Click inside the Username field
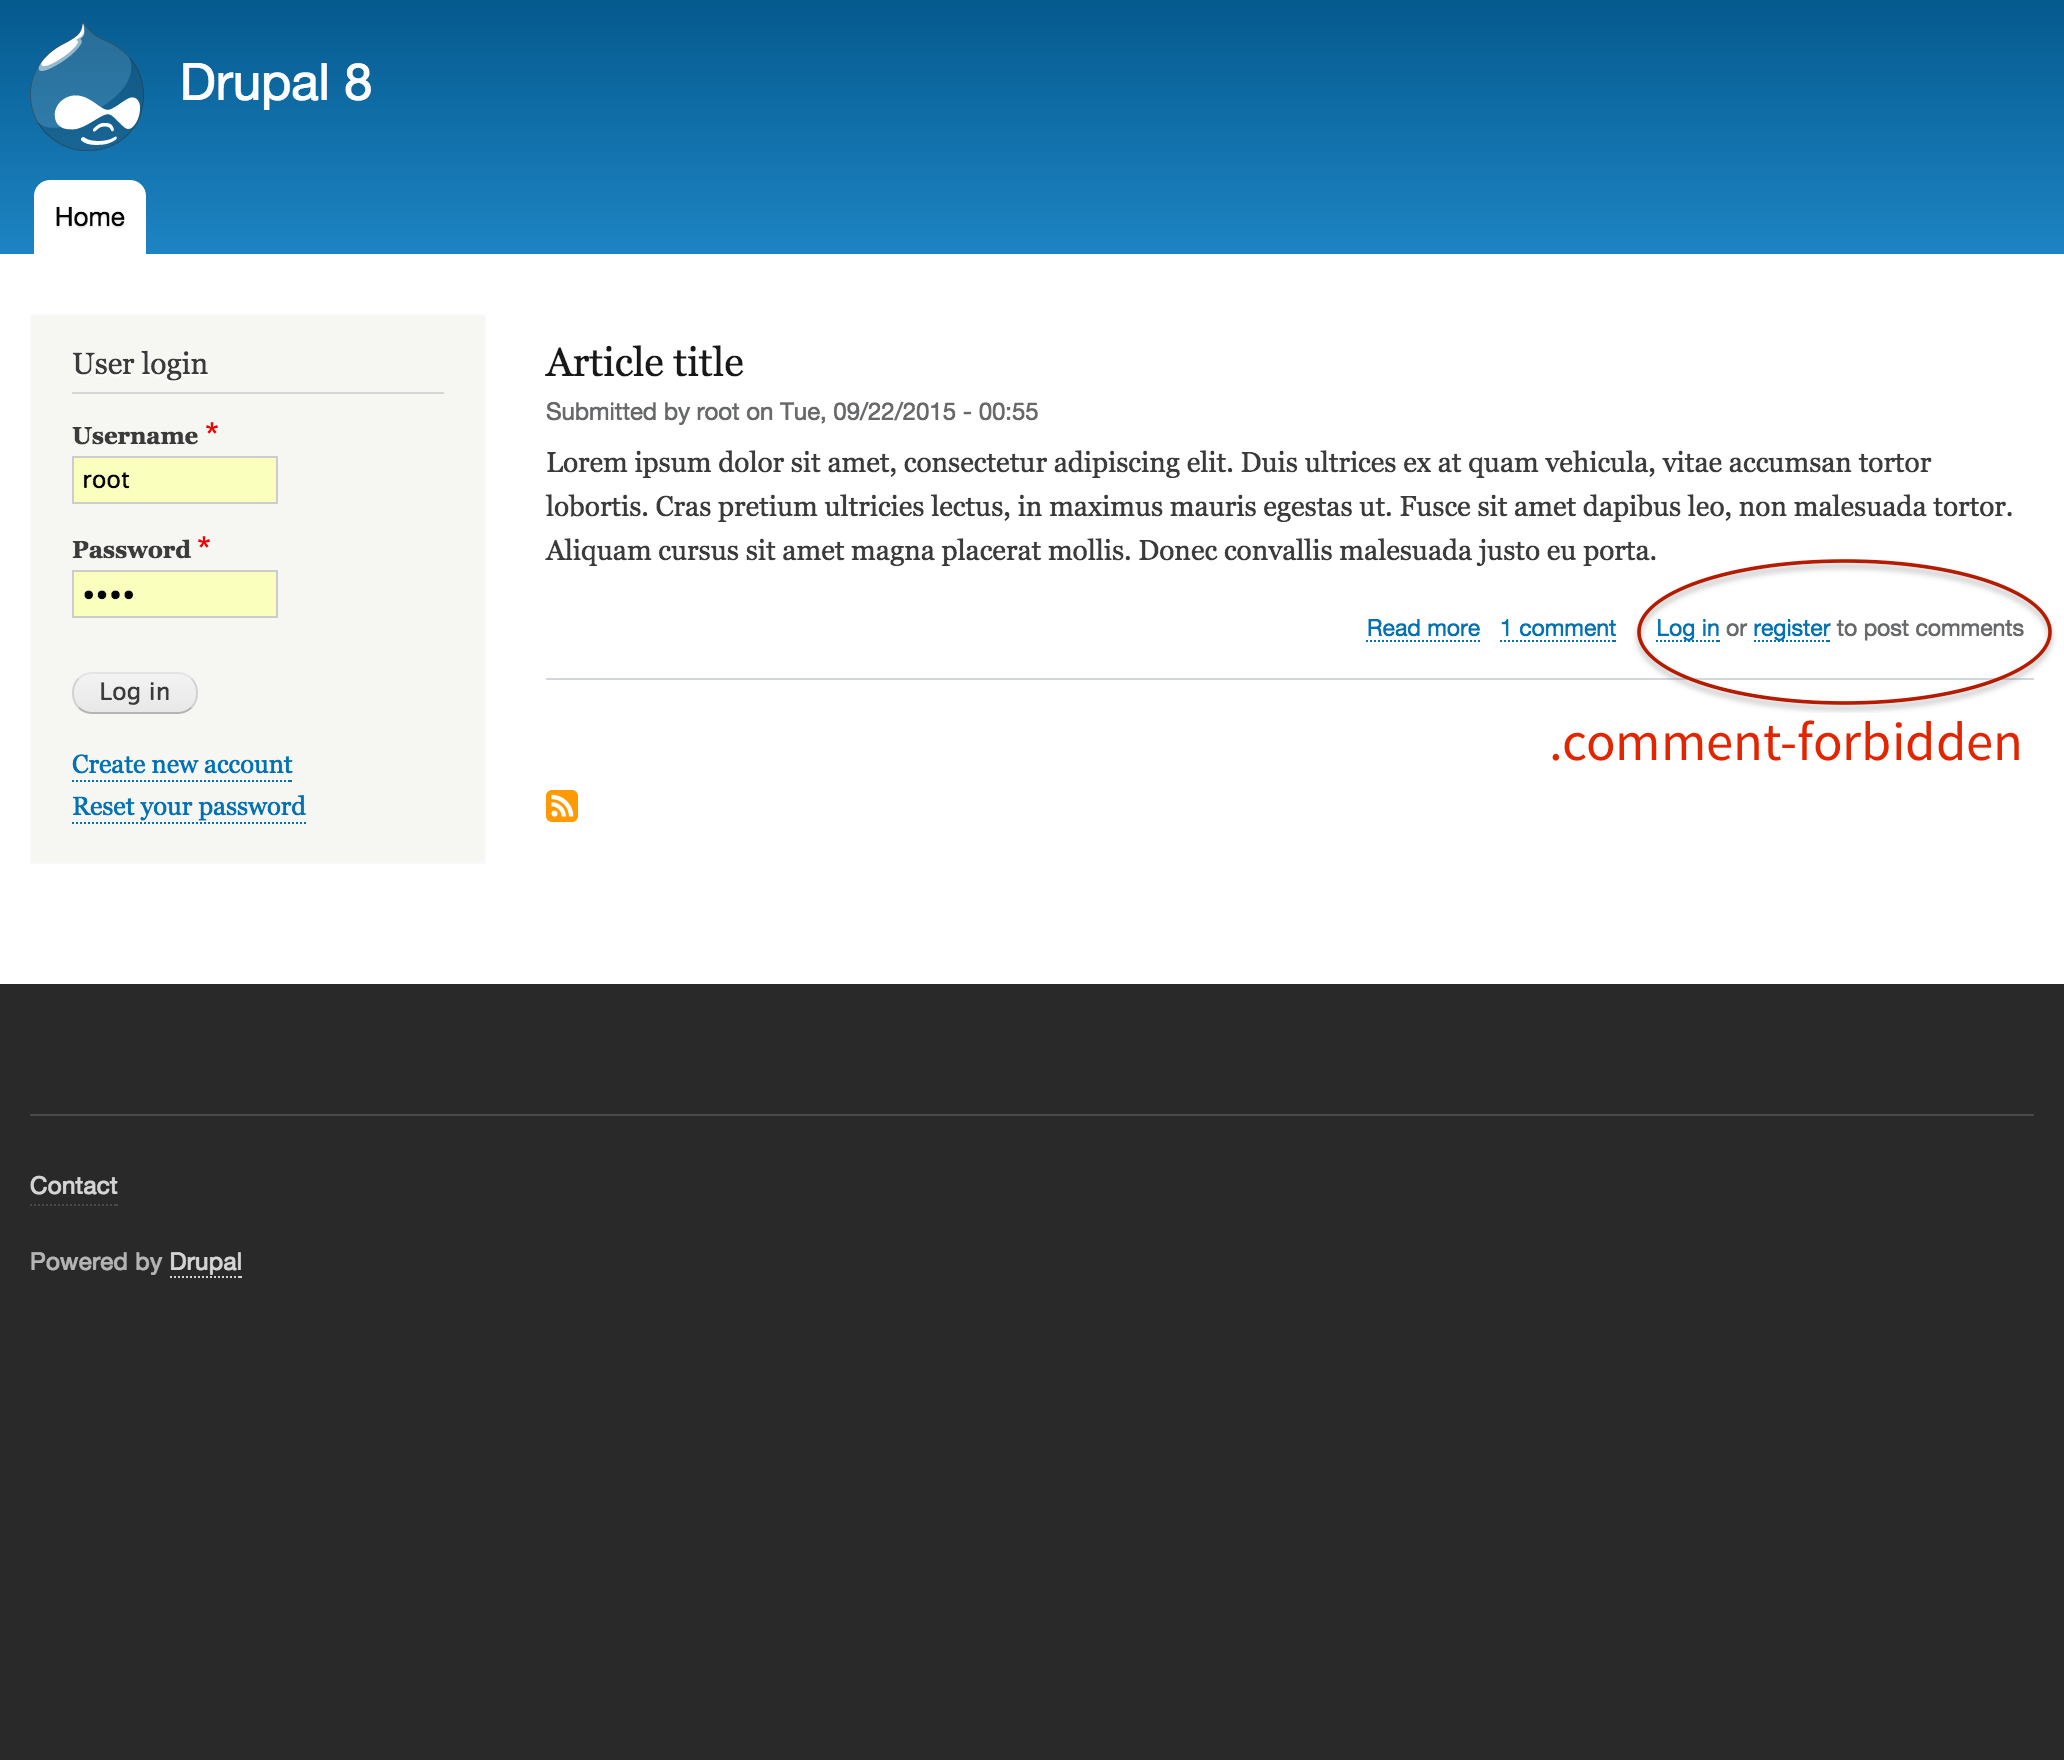This screenshot has width=2064, height=1760. point(174,479)
